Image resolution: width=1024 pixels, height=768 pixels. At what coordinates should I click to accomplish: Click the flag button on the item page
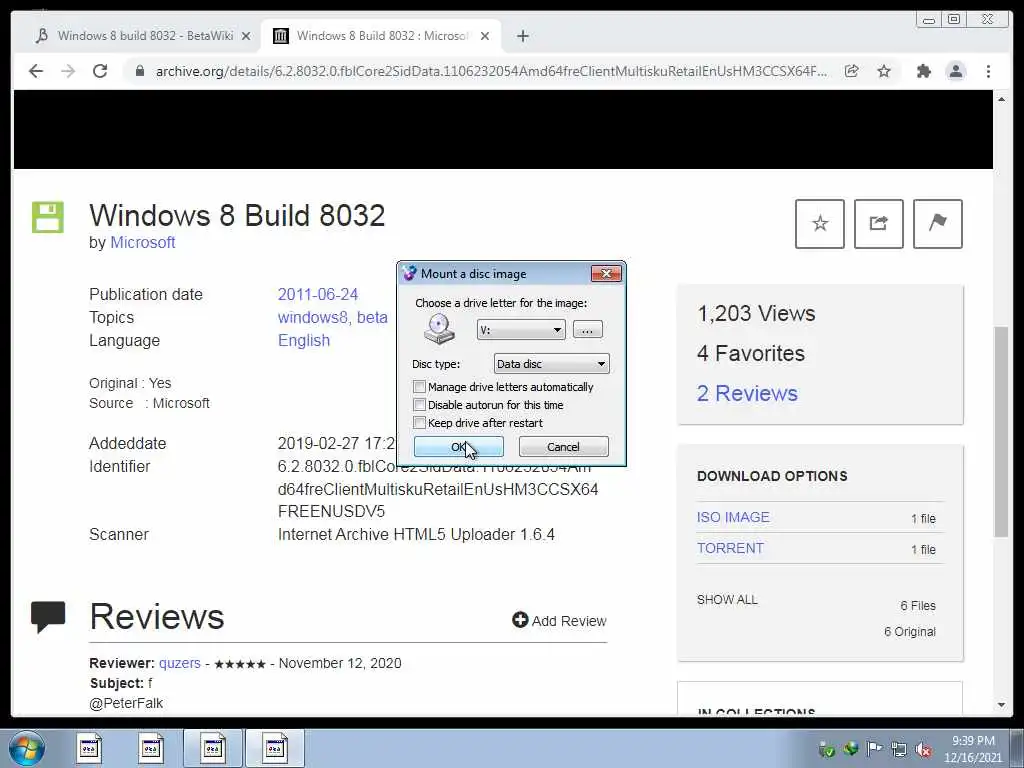coord(937,224)
